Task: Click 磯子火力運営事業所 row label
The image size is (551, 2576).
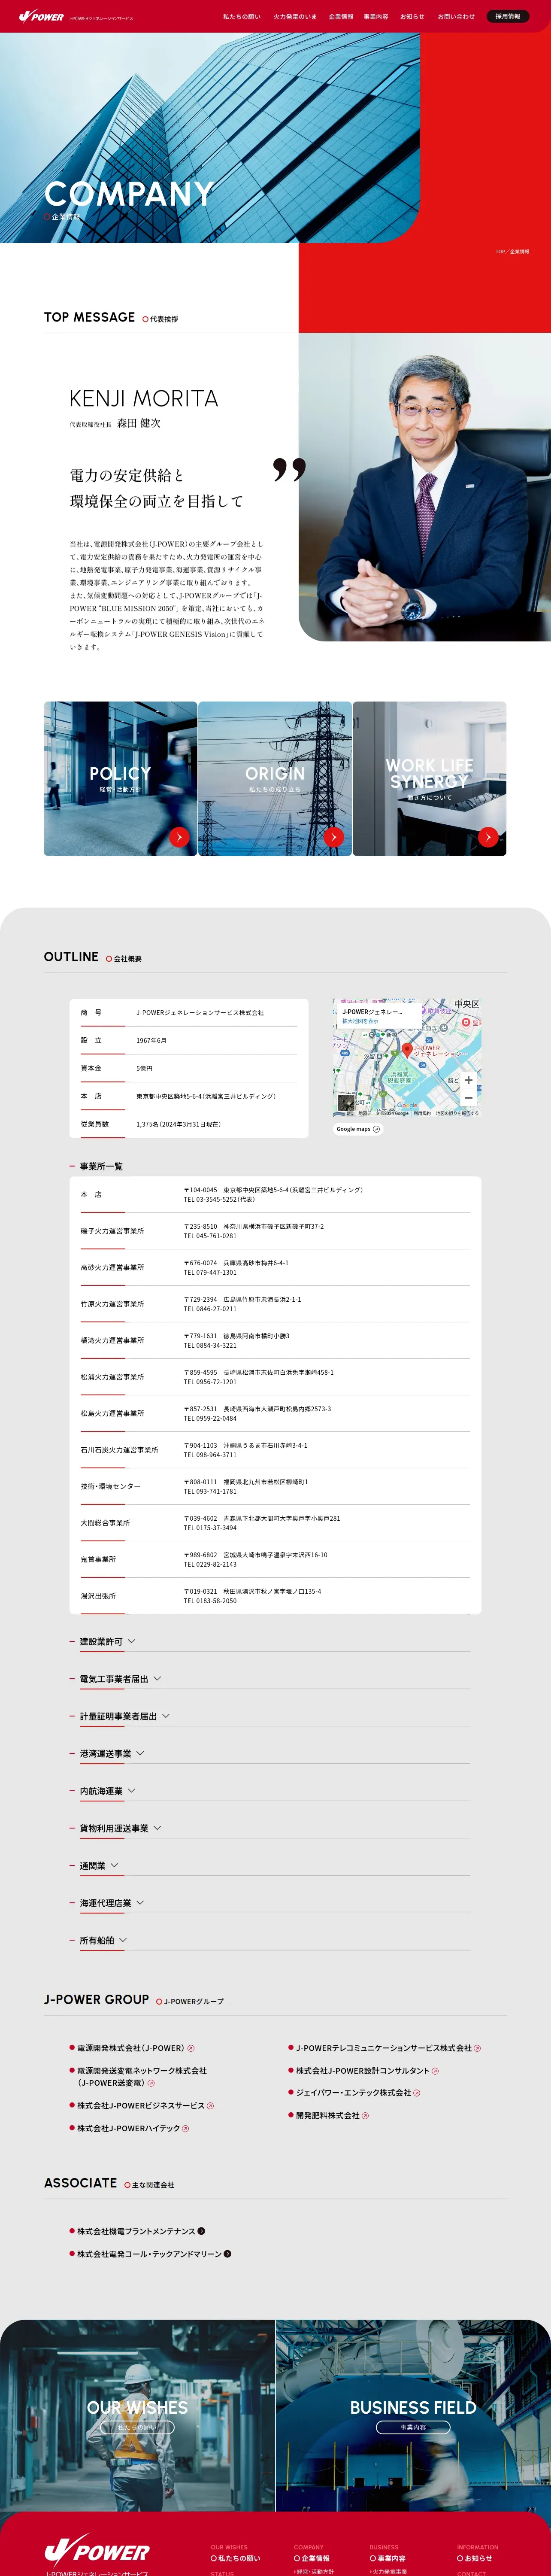Action: 112,1231
